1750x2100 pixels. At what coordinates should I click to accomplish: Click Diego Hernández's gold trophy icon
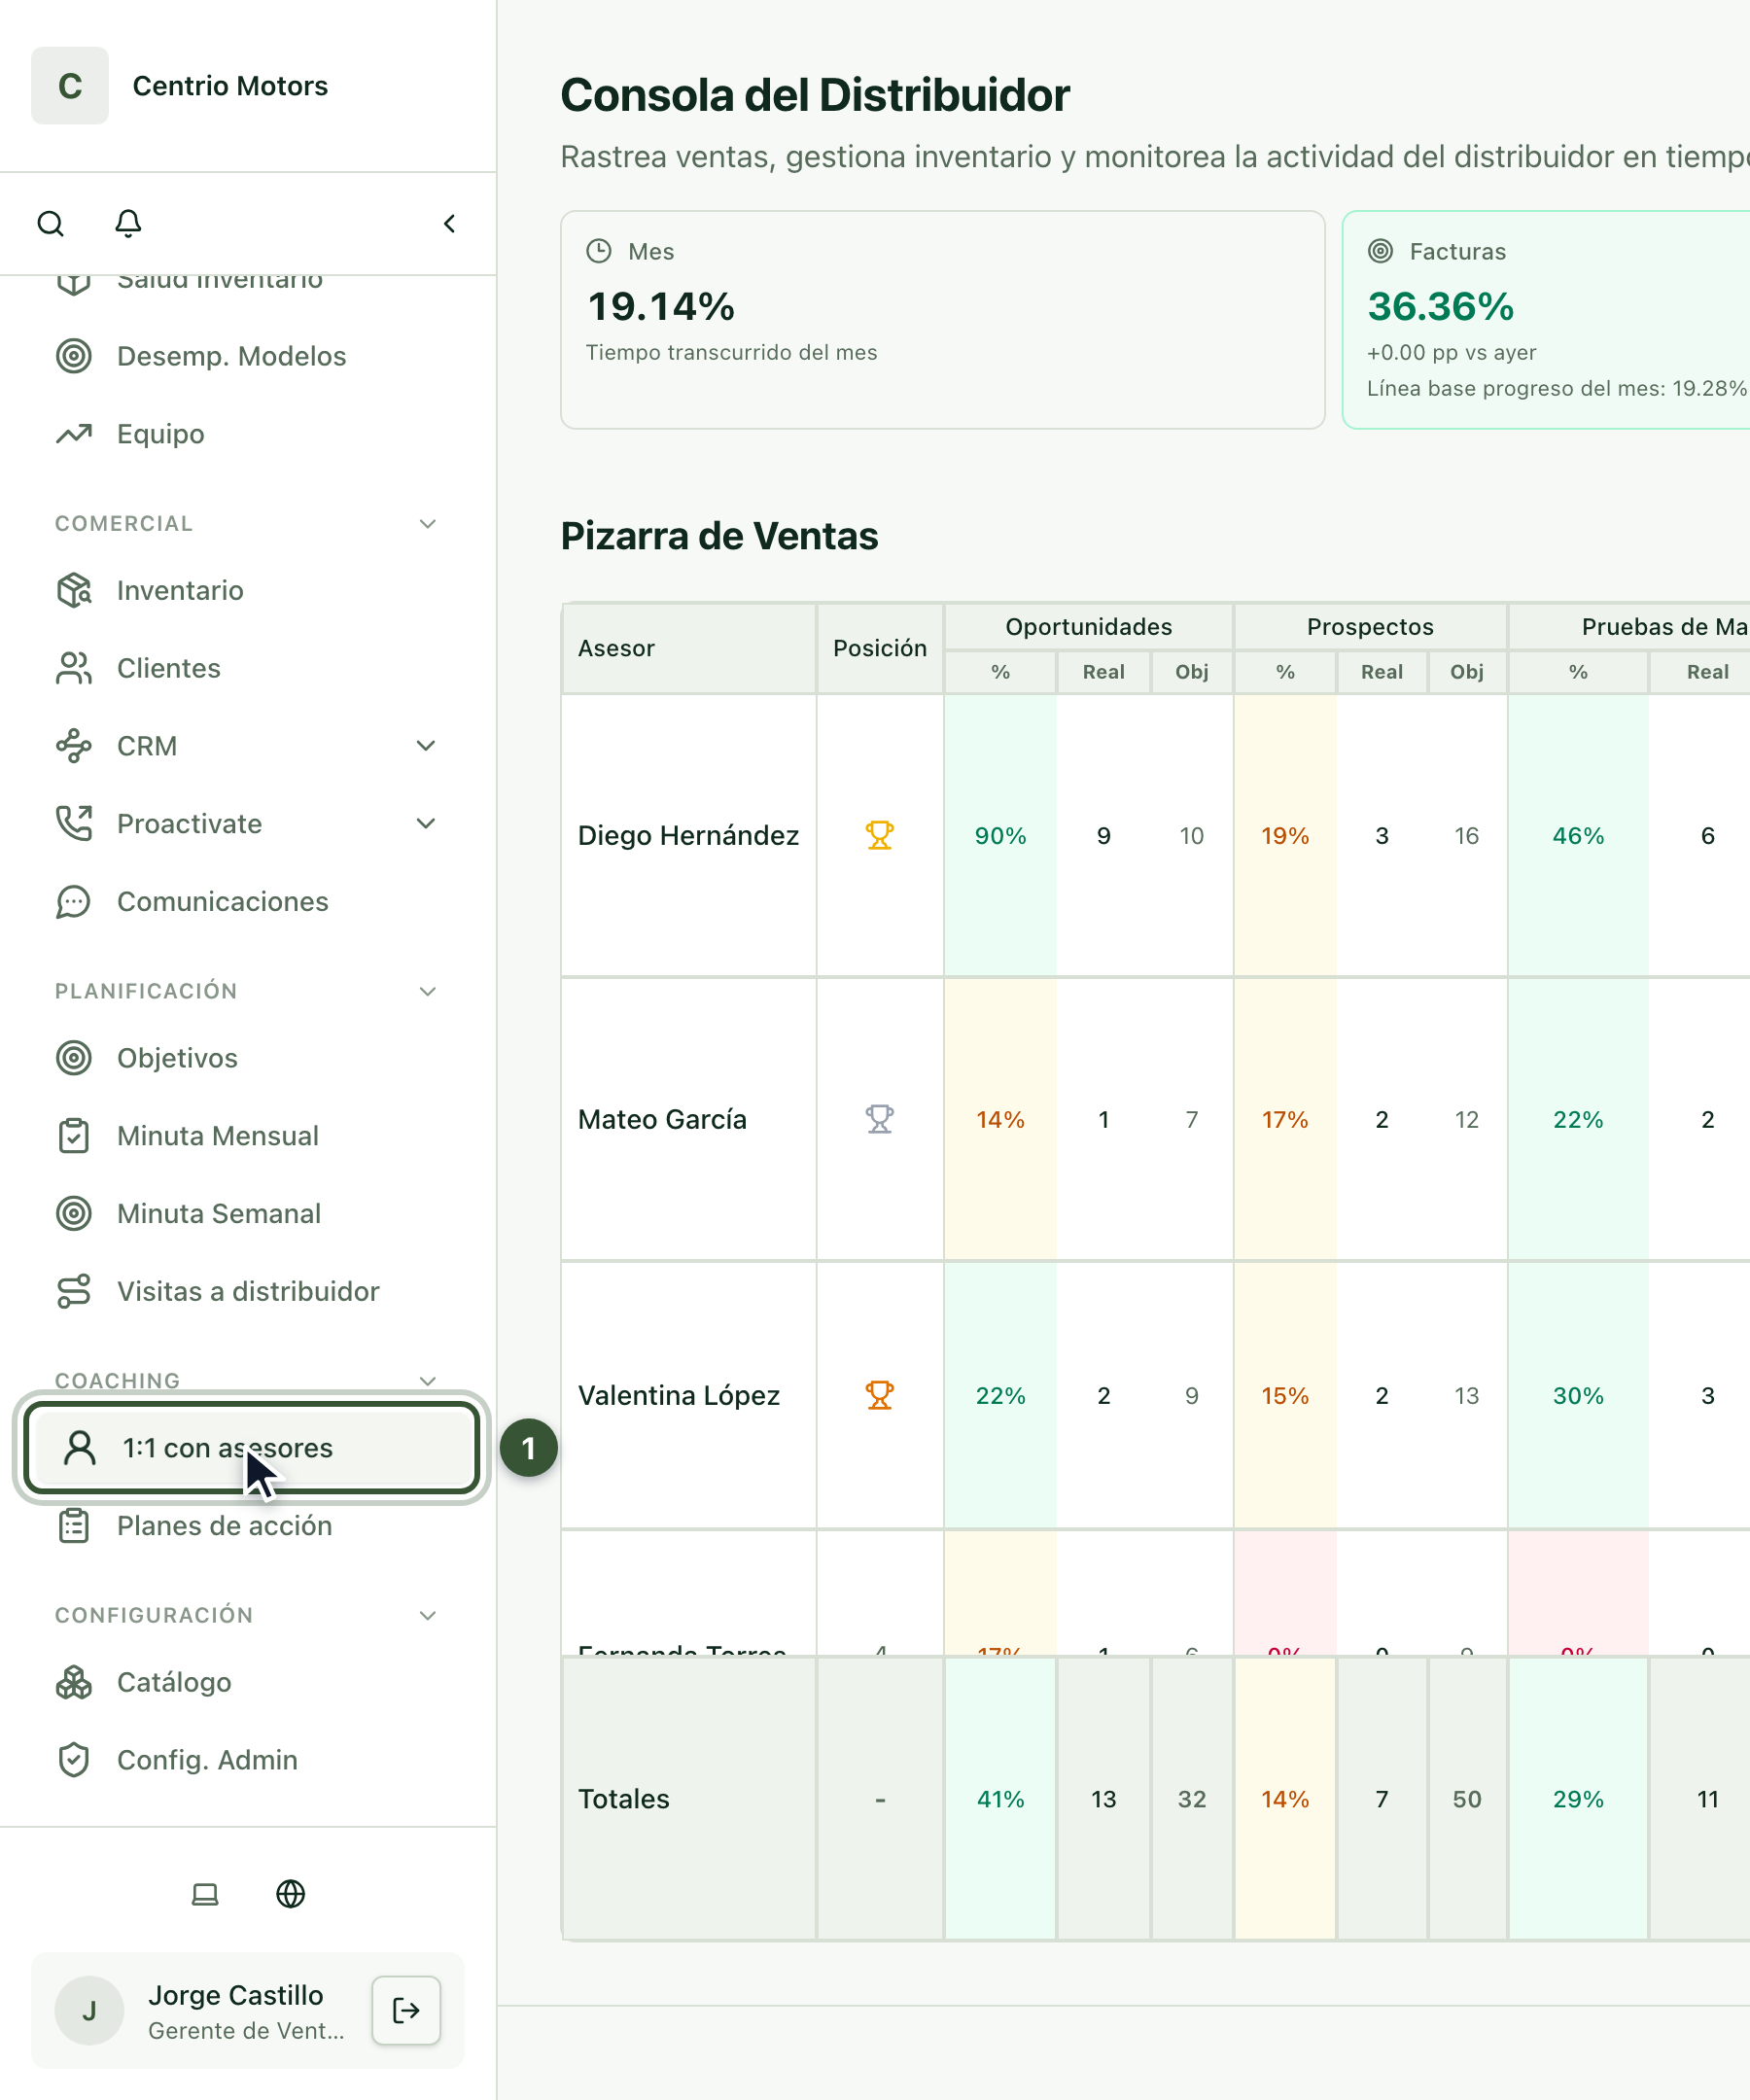click(880, 835)
